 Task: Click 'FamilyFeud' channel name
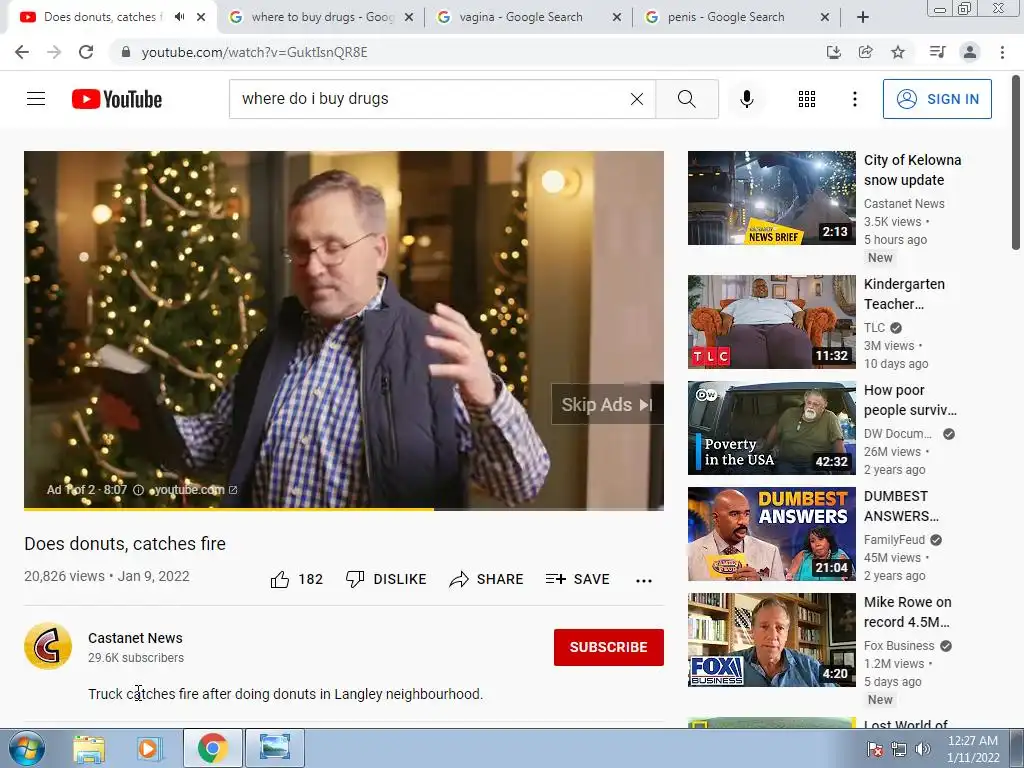(894, 539)
